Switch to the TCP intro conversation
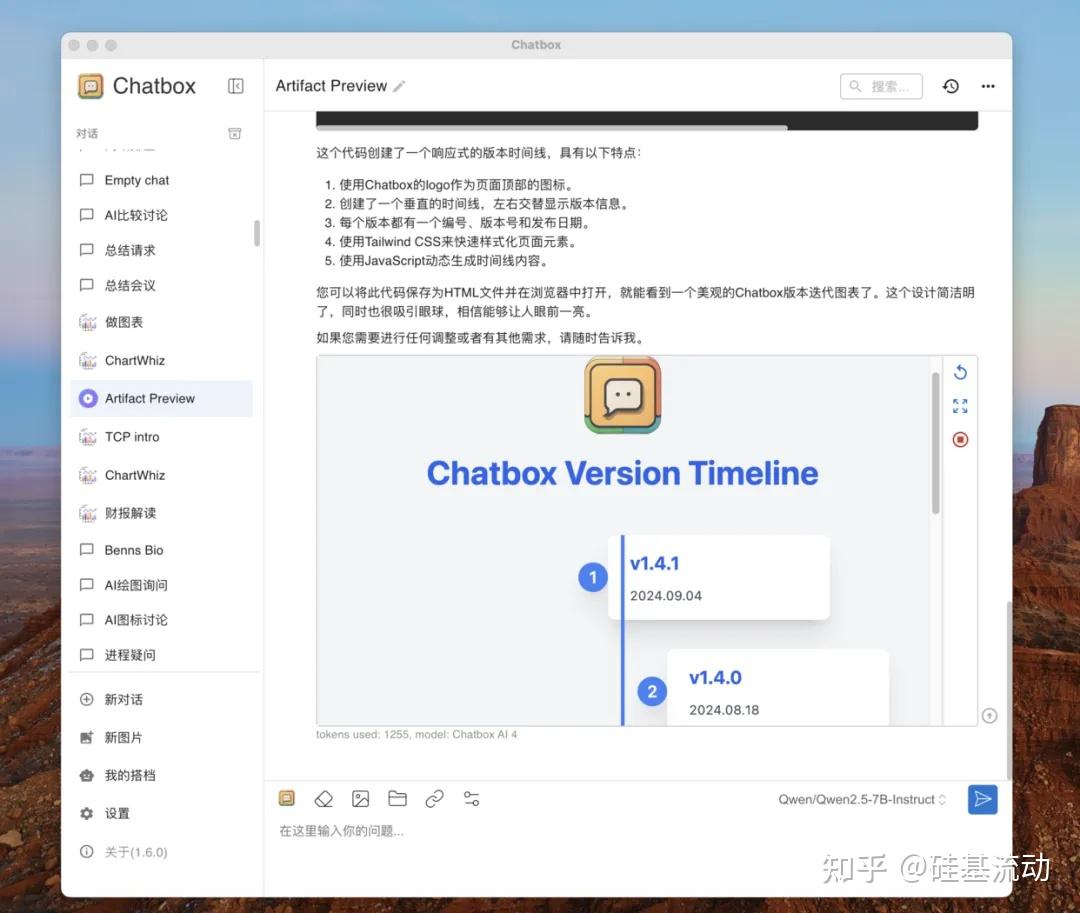 click(x=131, y=437)
